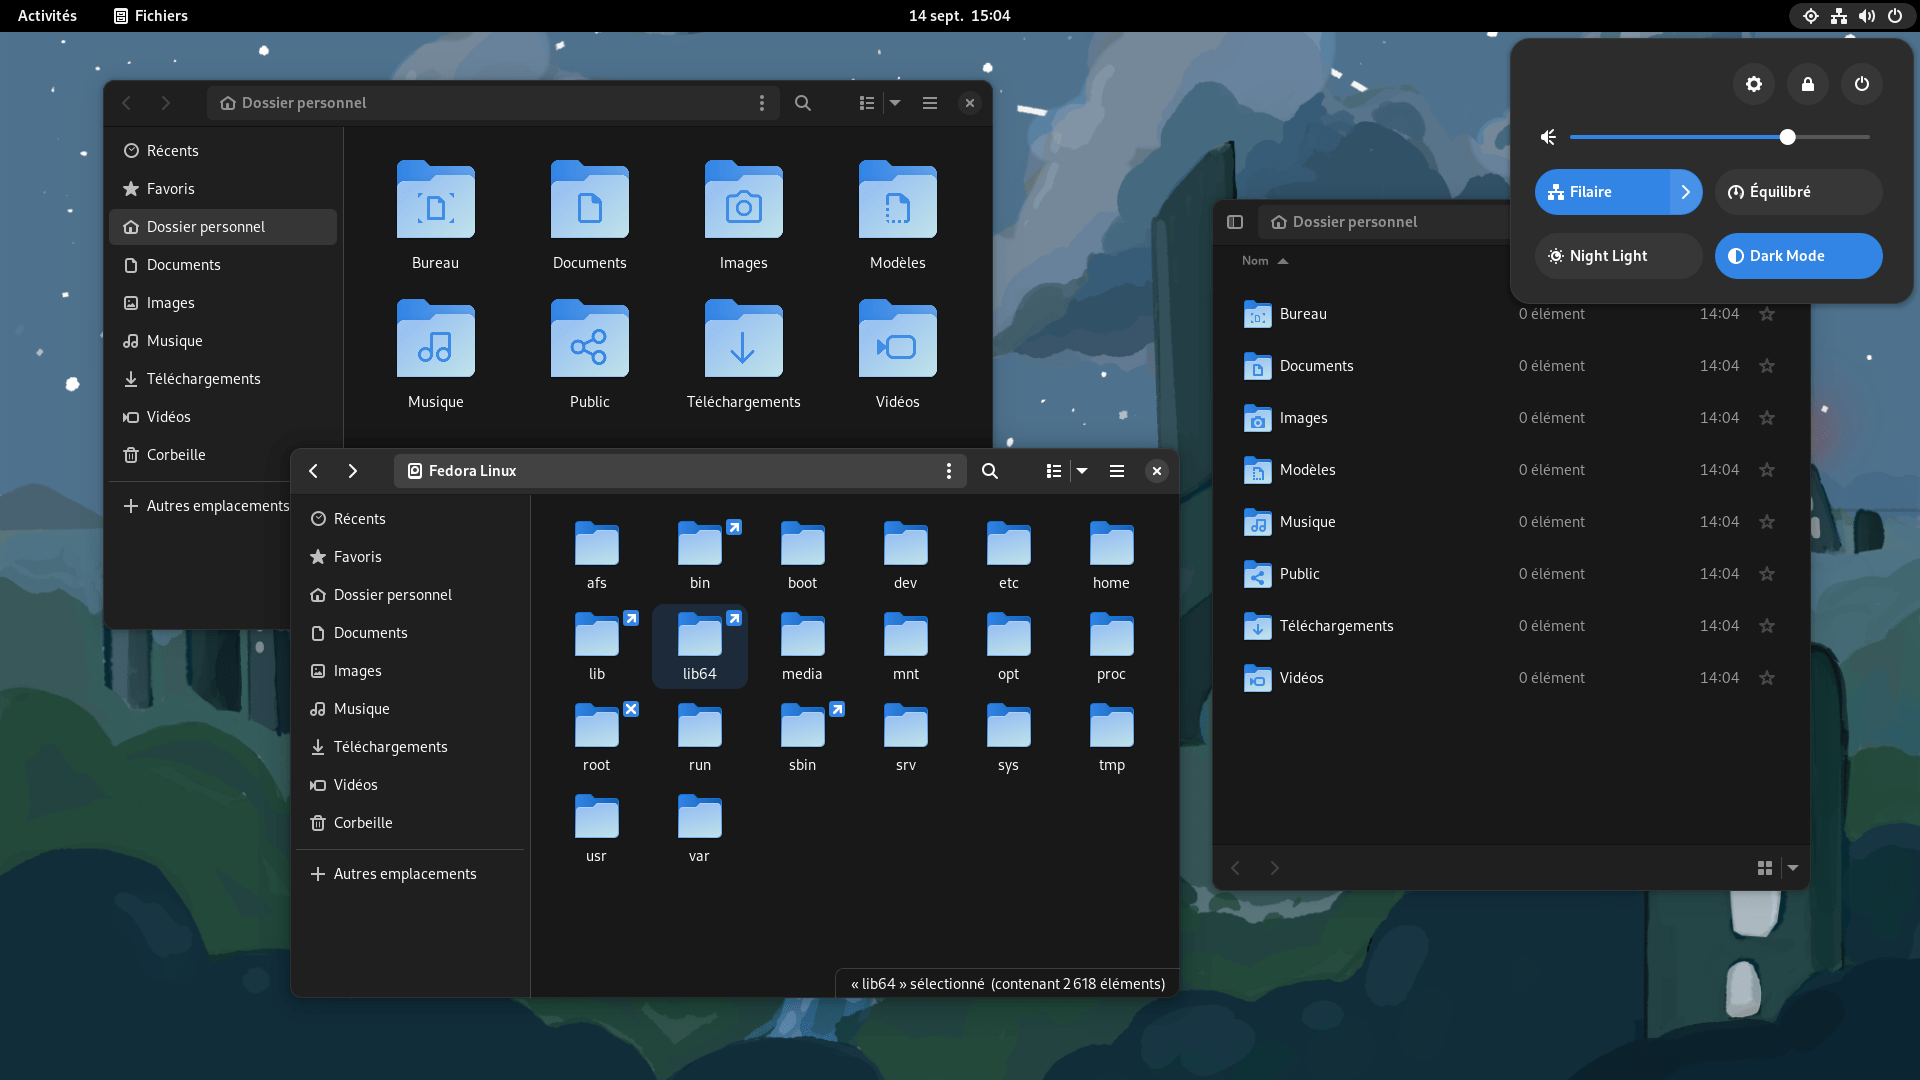Adjust the volume slider
1920x1080 pixels.
pyautogui.click(x=1788, y=137)
